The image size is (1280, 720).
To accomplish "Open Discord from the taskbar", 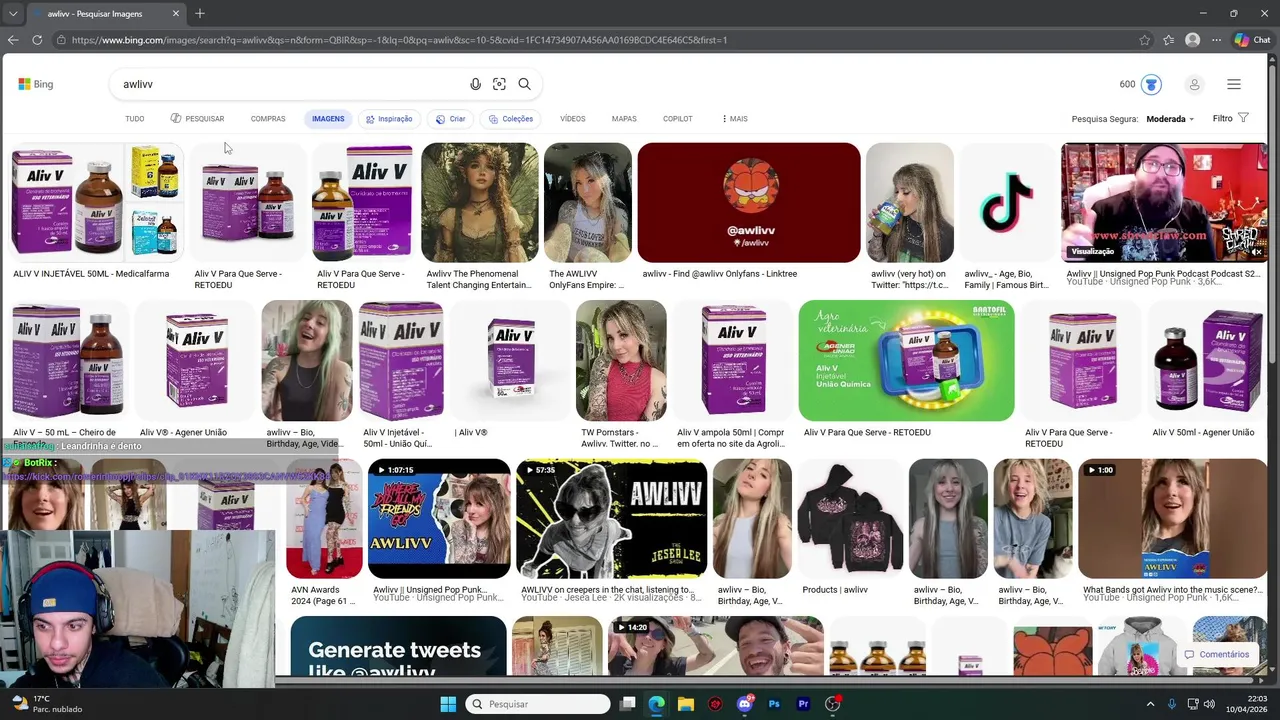I will click(x=745, y=704).
